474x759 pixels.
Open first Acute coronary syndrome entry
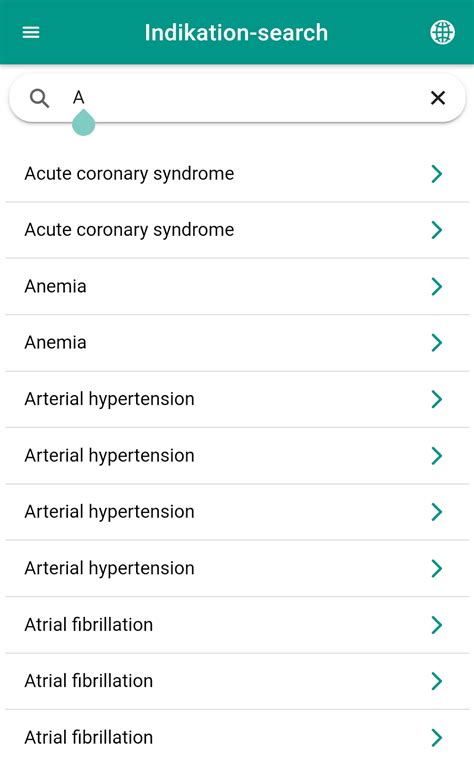click(237, 174)
